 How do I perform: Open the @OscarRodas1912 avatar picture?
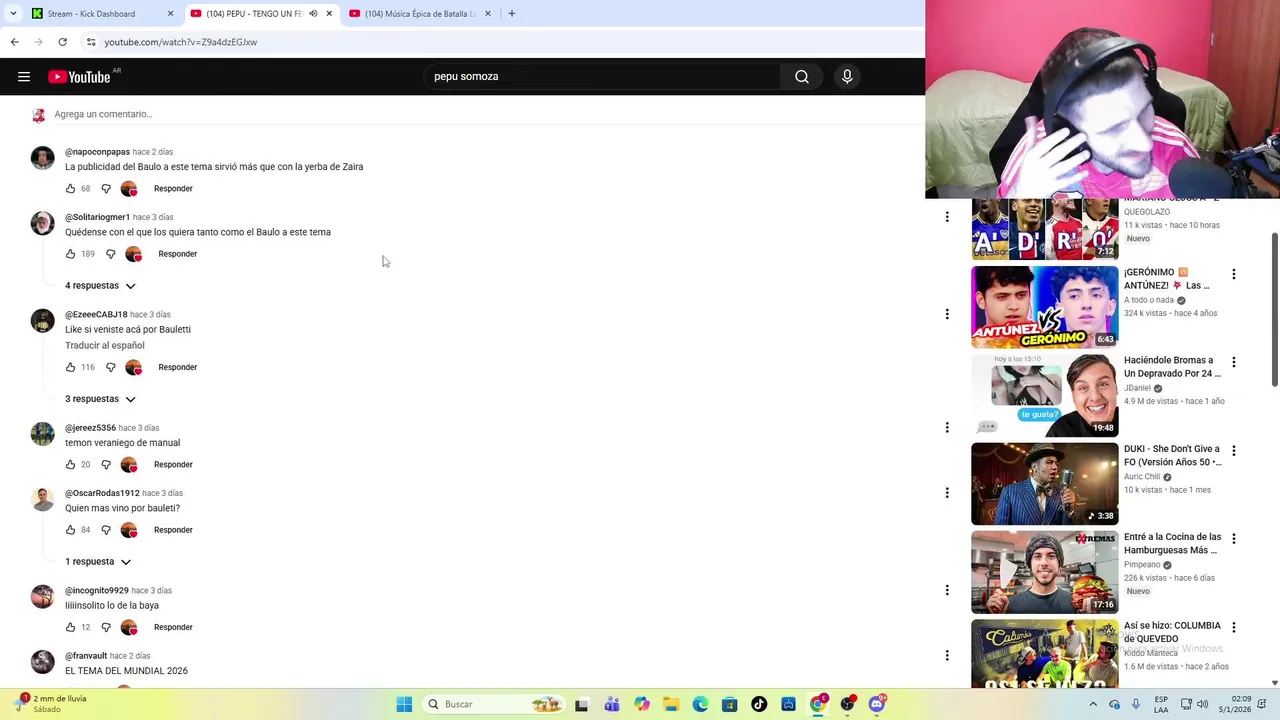coord(42,499)
